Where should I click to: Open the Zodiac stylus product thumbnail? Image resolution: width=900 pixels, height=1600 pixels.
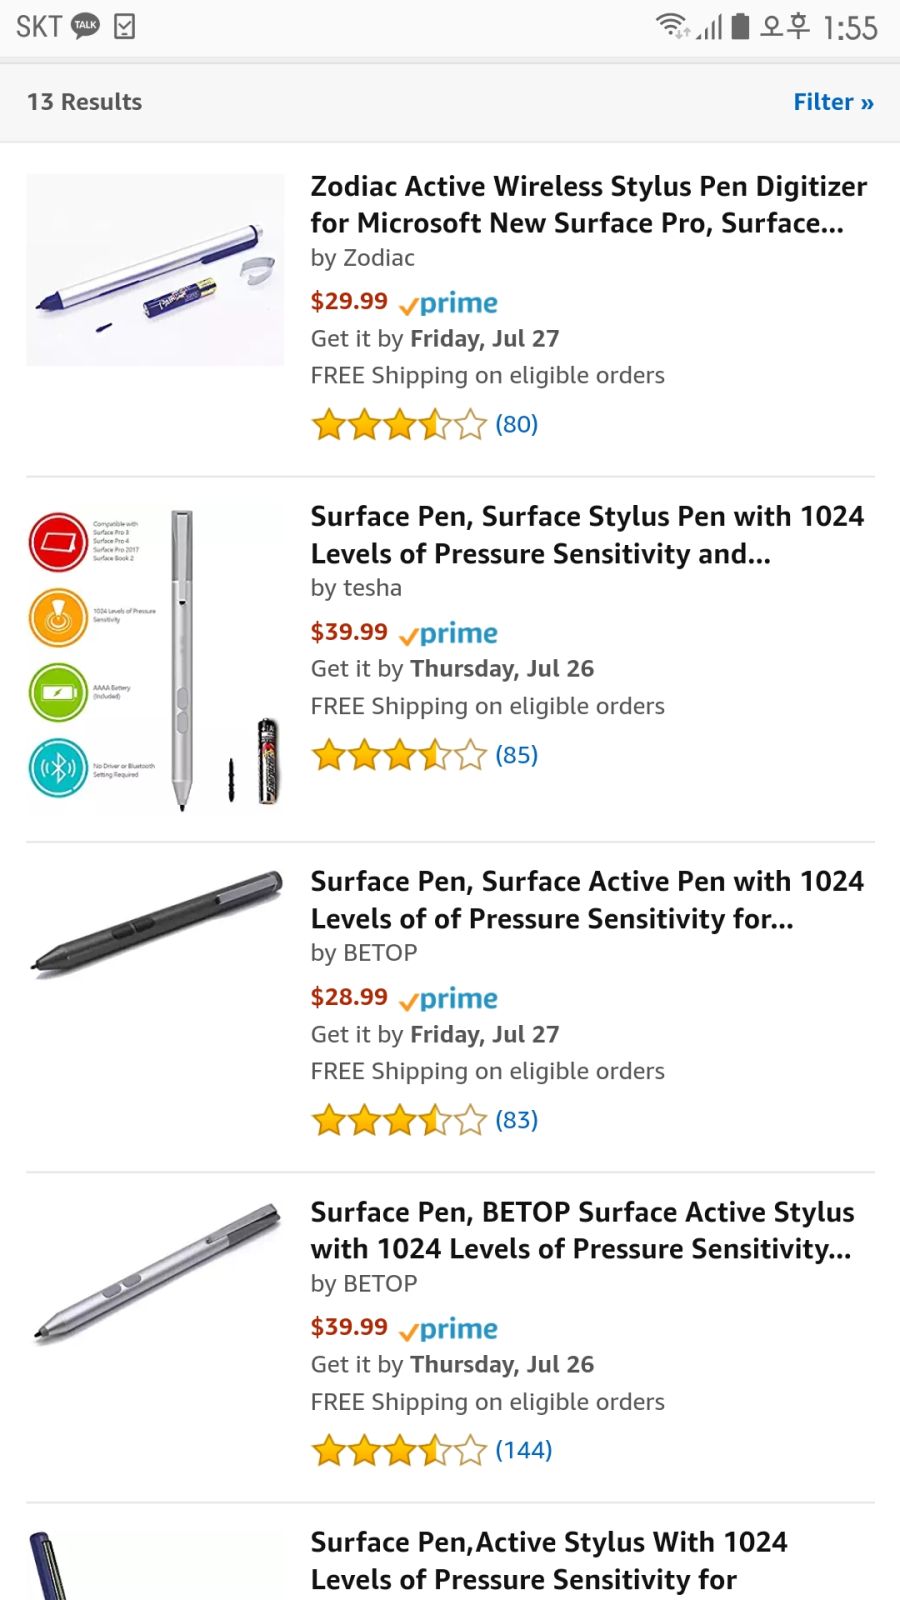[155, 270]
